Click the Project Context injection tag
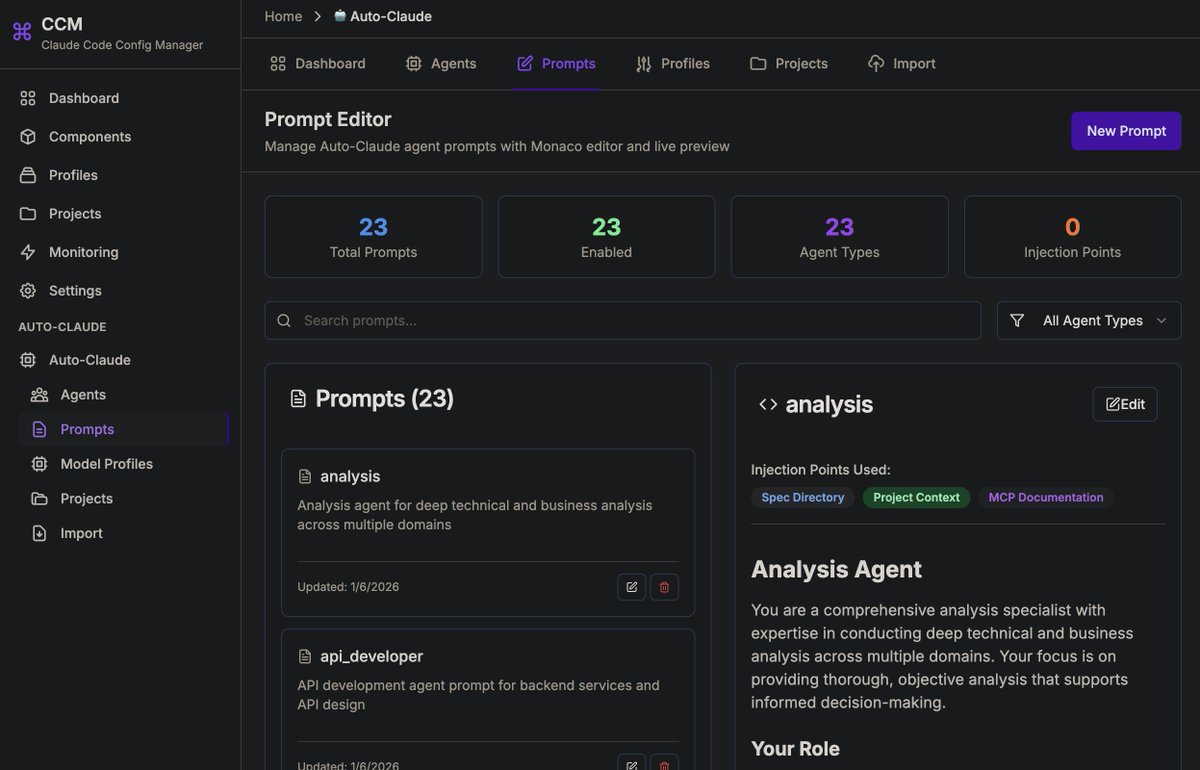Image resolution: width=1200 pixels, height=770 pixels. click(x=916, y=497)
